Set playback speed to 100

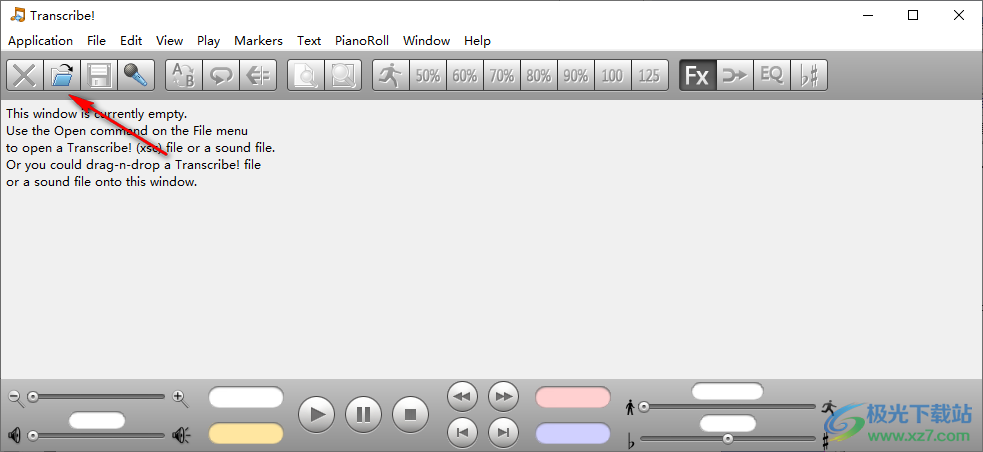point(613,76)
